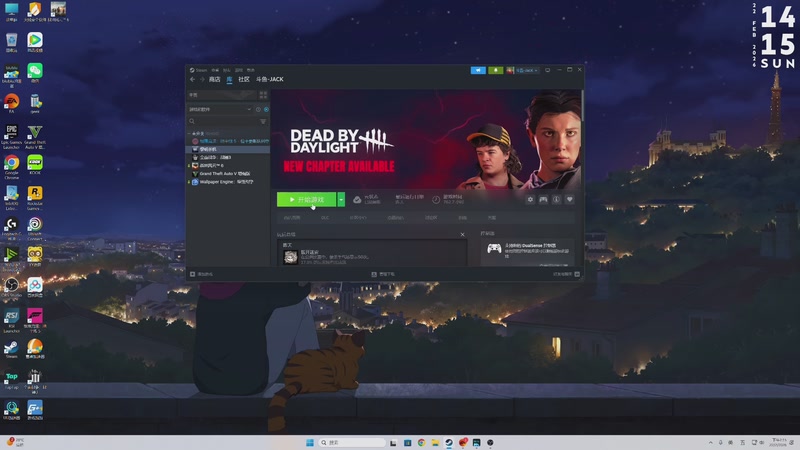
Task: Open Epic Games Launcher desktop icon
Action: click(11, 137)
